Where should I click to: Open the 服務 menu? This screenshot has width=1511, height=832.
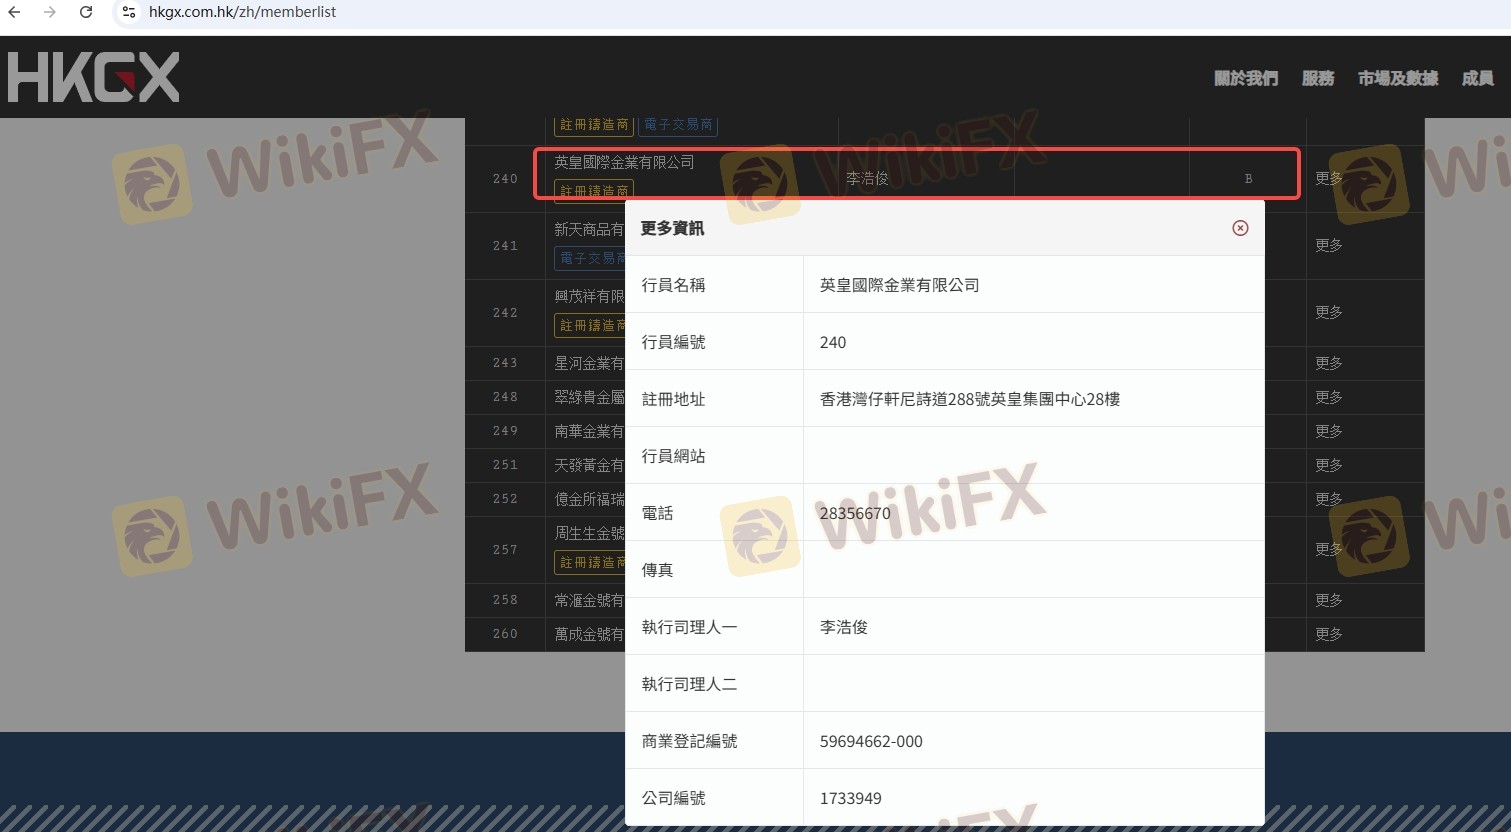point(1318,78)
